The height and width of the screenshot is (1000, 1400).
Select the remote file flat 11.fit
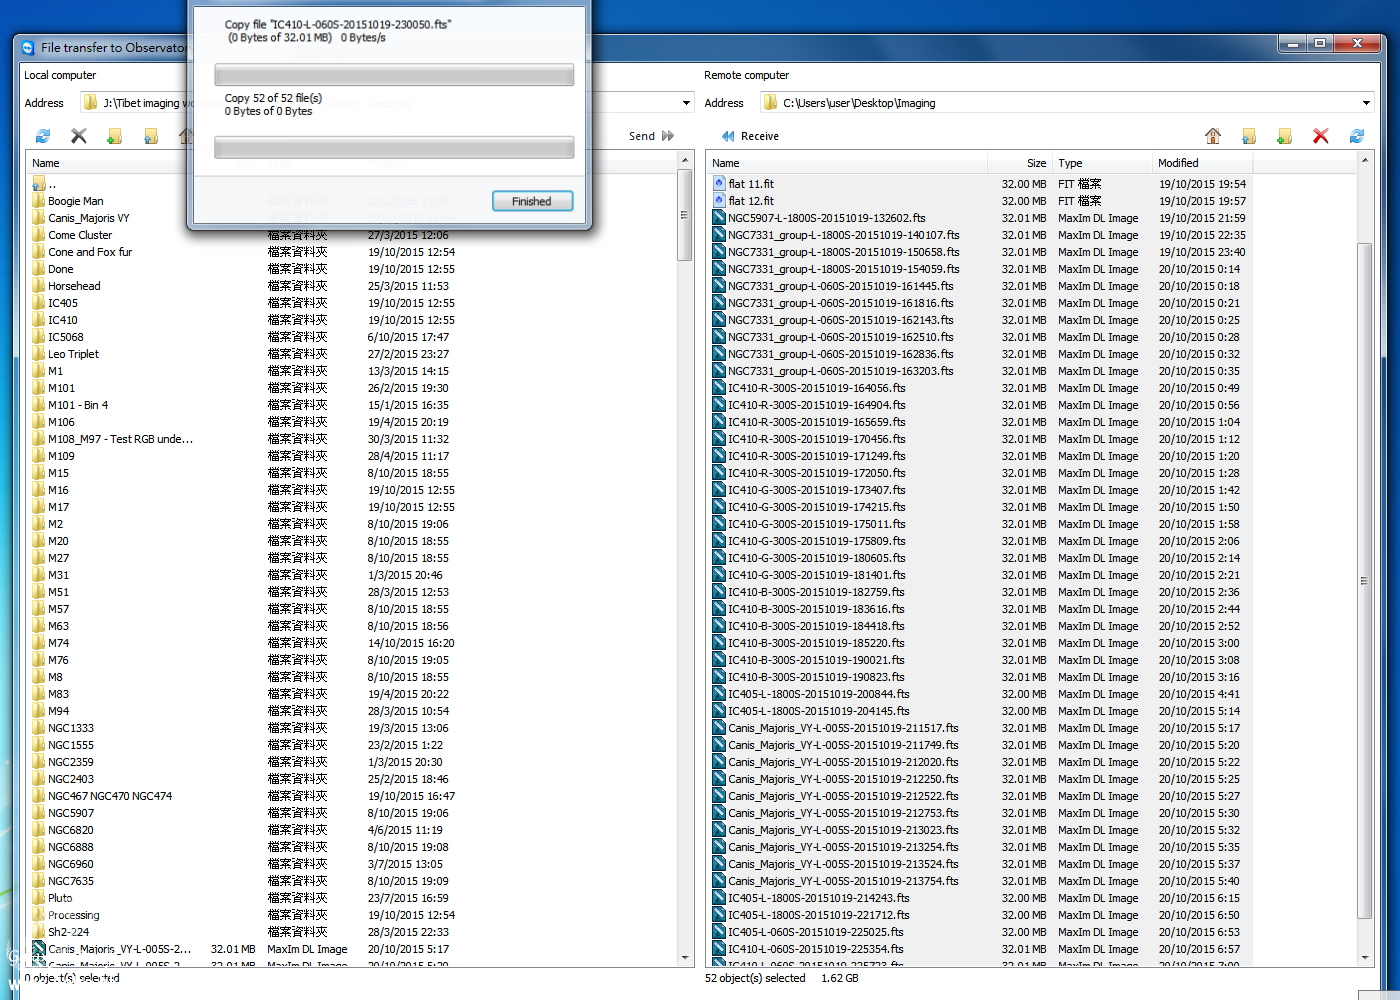click(x=751, y=184)
